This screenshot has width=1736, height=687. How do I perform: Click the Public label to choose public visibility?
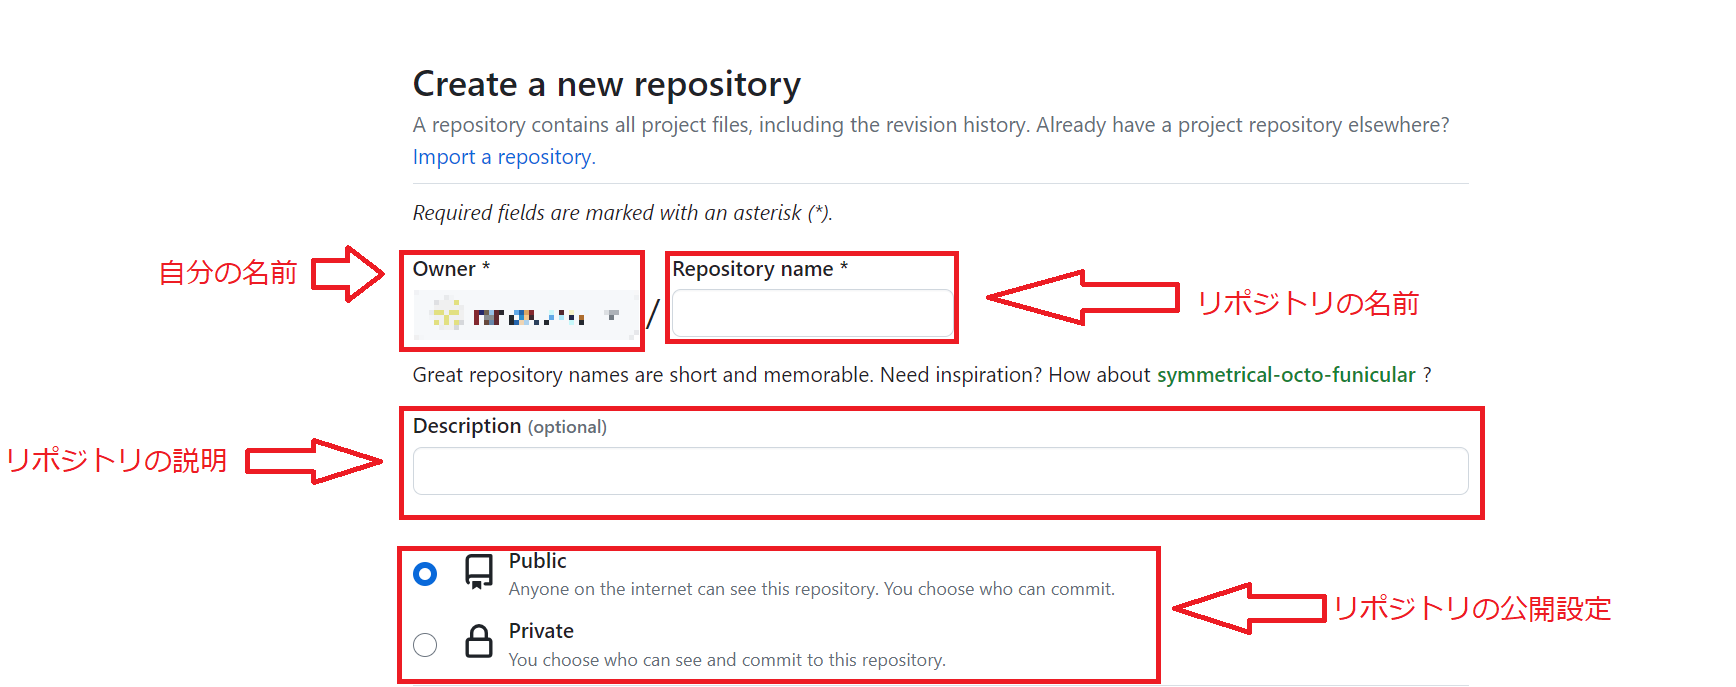[x=536, y=561]
